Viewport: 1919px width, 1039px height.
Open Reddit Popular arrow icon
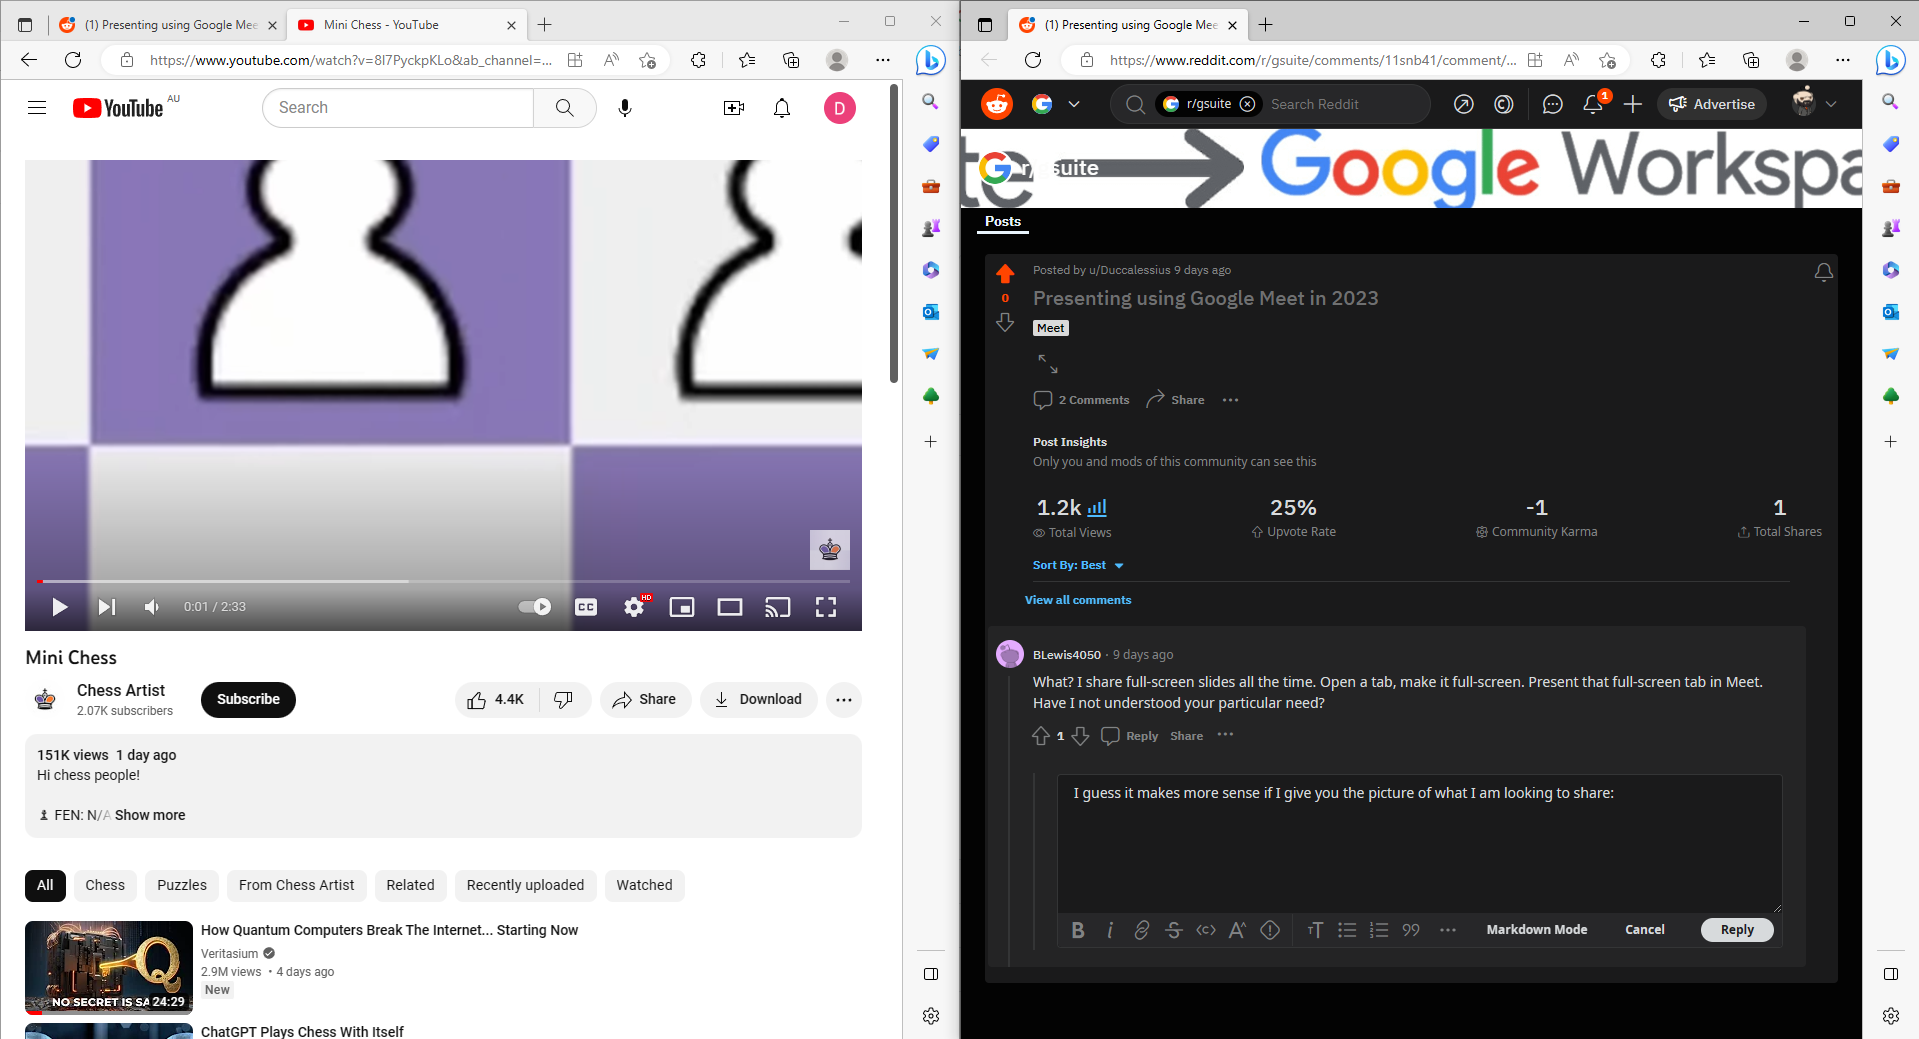1464,104
